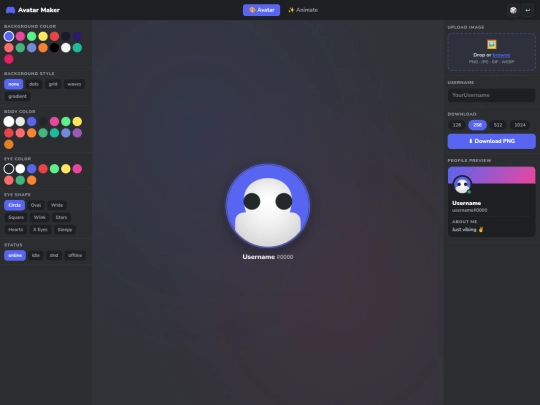Pick the white body color swatch
540x405 pixels.
[x=9, y=122]
